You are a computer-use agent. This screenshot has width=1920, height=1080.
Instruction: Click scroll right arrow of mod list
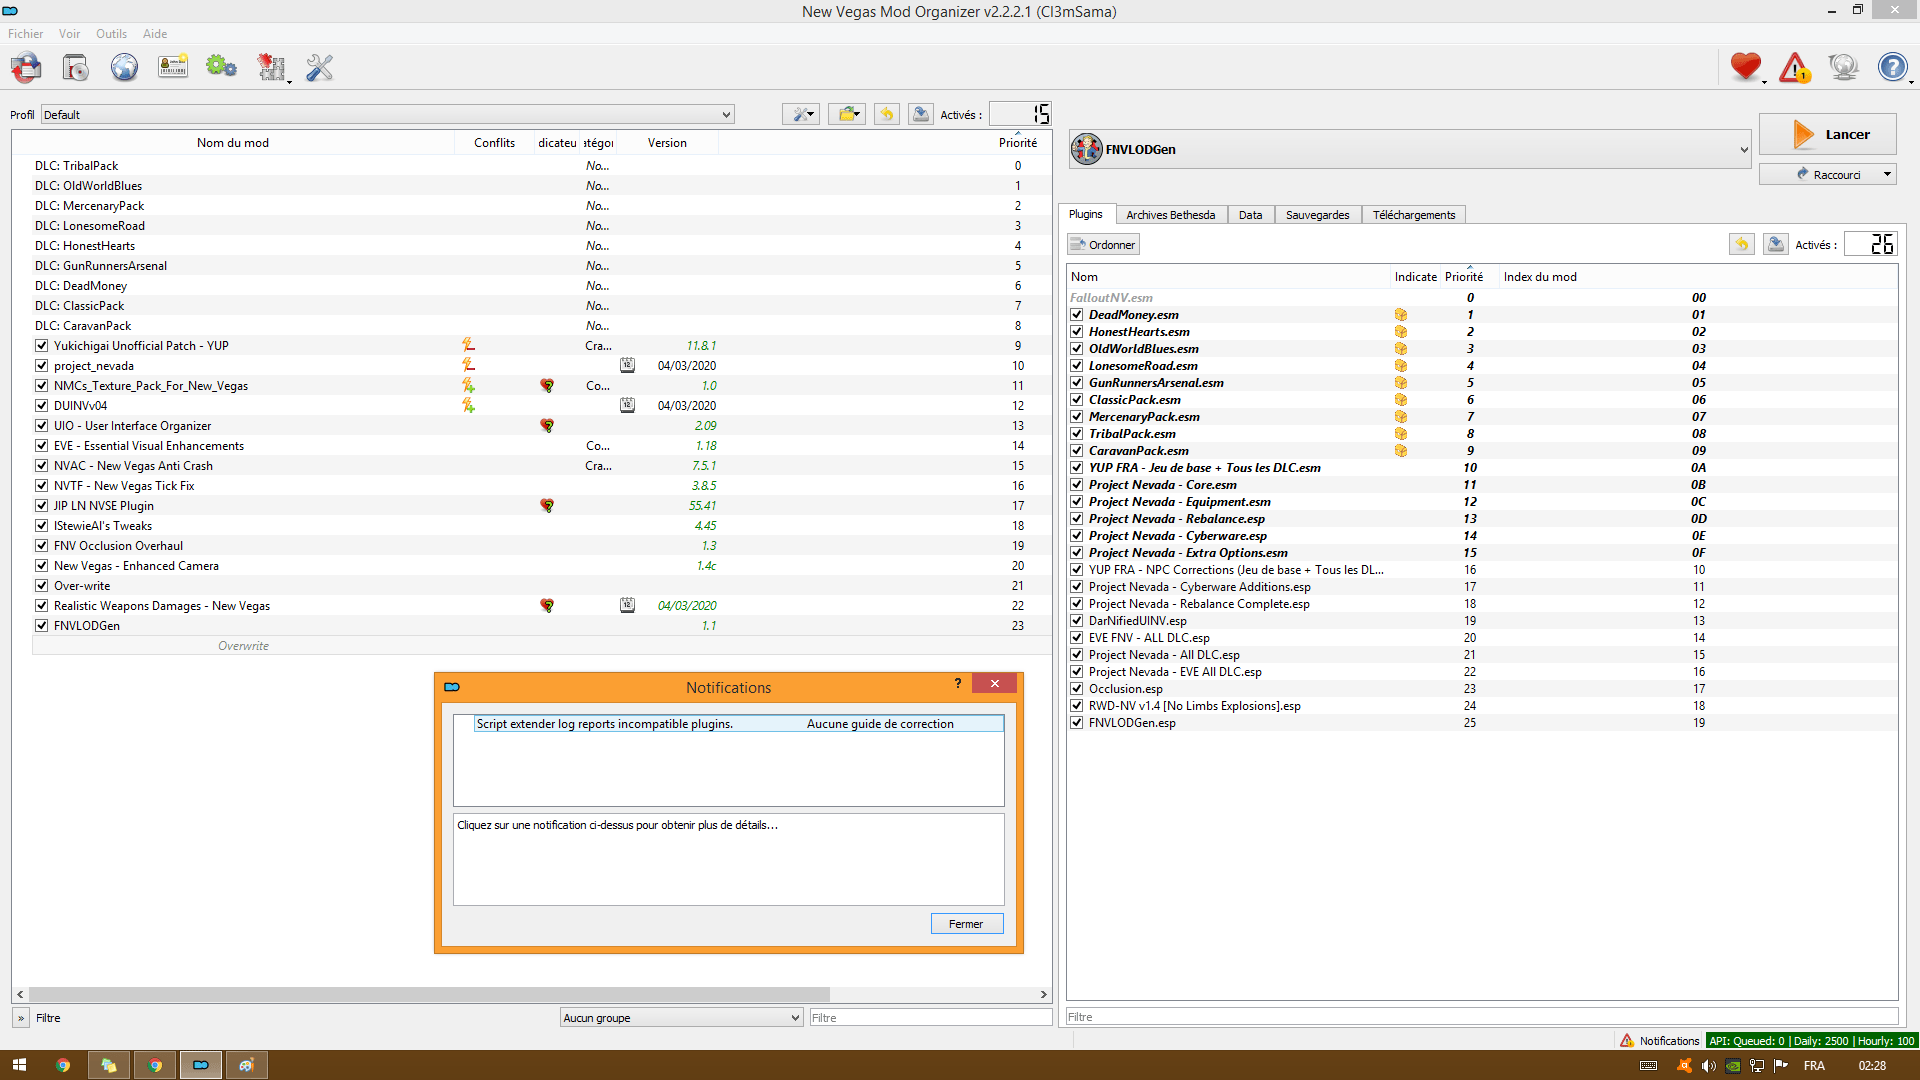[1044, 994]
